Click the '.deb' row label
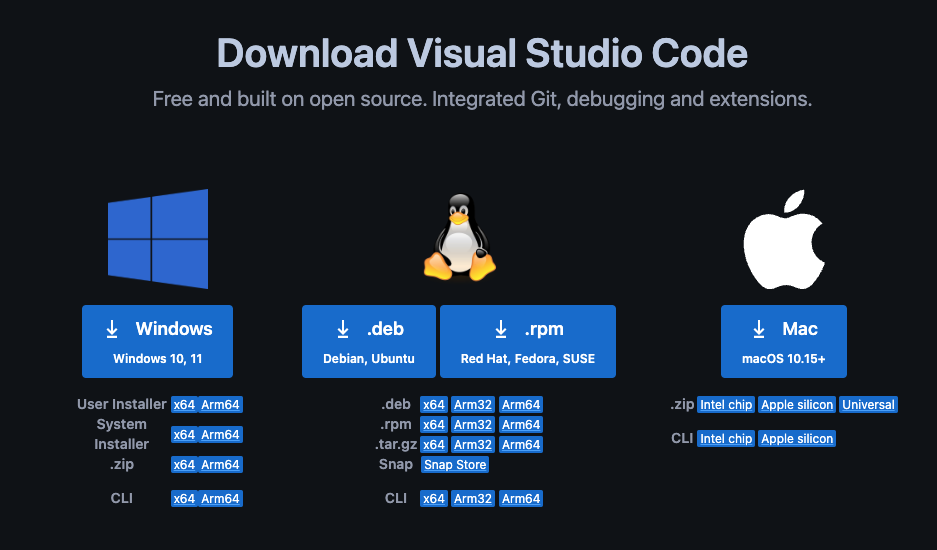Image resolution: width=937 pixels, height=550 pixels. click(x=396, y=404)
